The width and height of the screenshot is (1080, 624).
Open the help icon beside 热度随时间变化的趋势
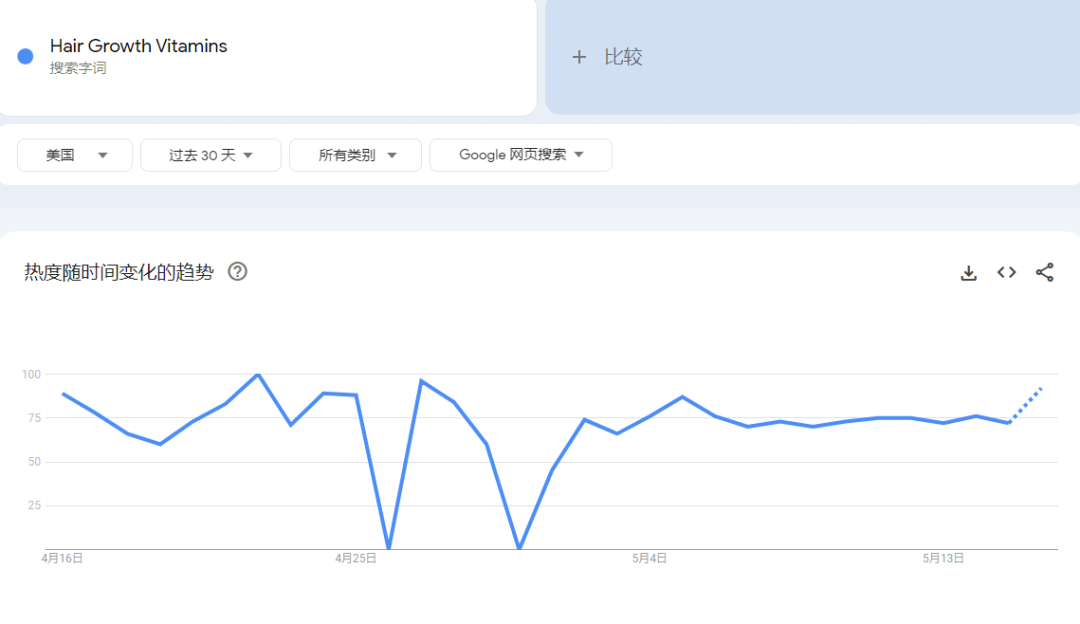[237, 271]
